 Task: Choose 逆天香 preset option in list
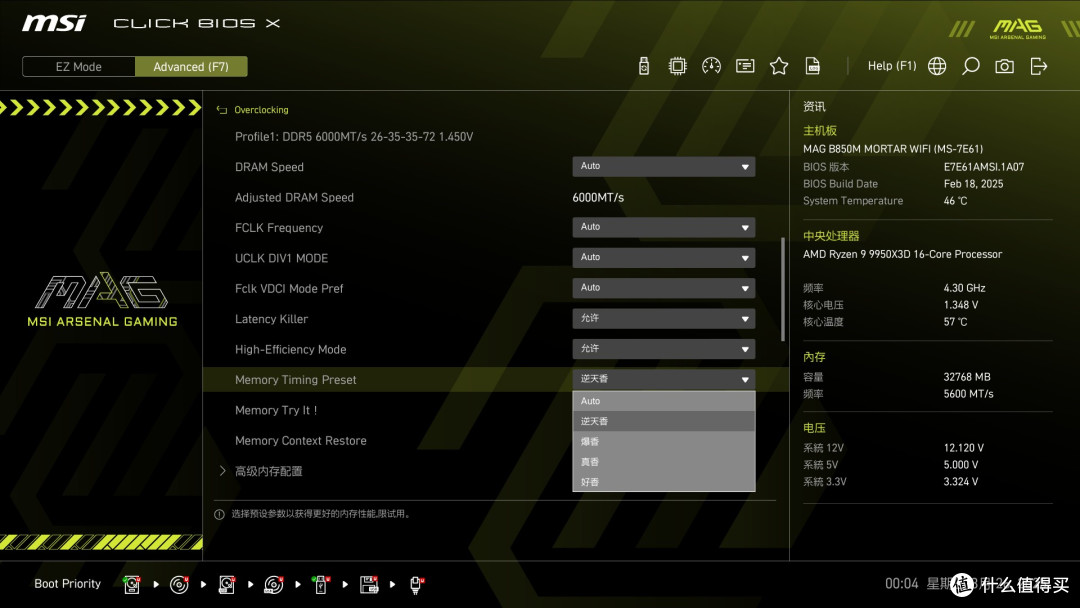click(663, 421)
